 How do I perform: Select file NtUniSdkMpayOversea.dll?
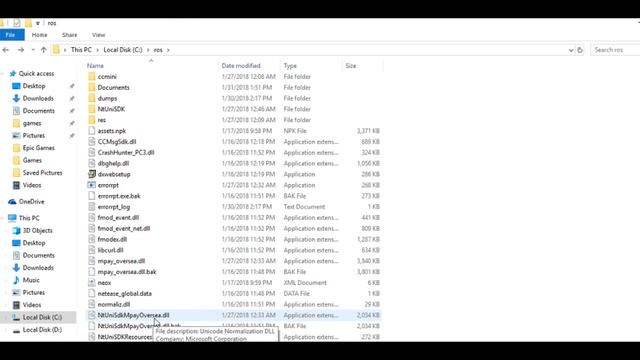coord(133,315)
